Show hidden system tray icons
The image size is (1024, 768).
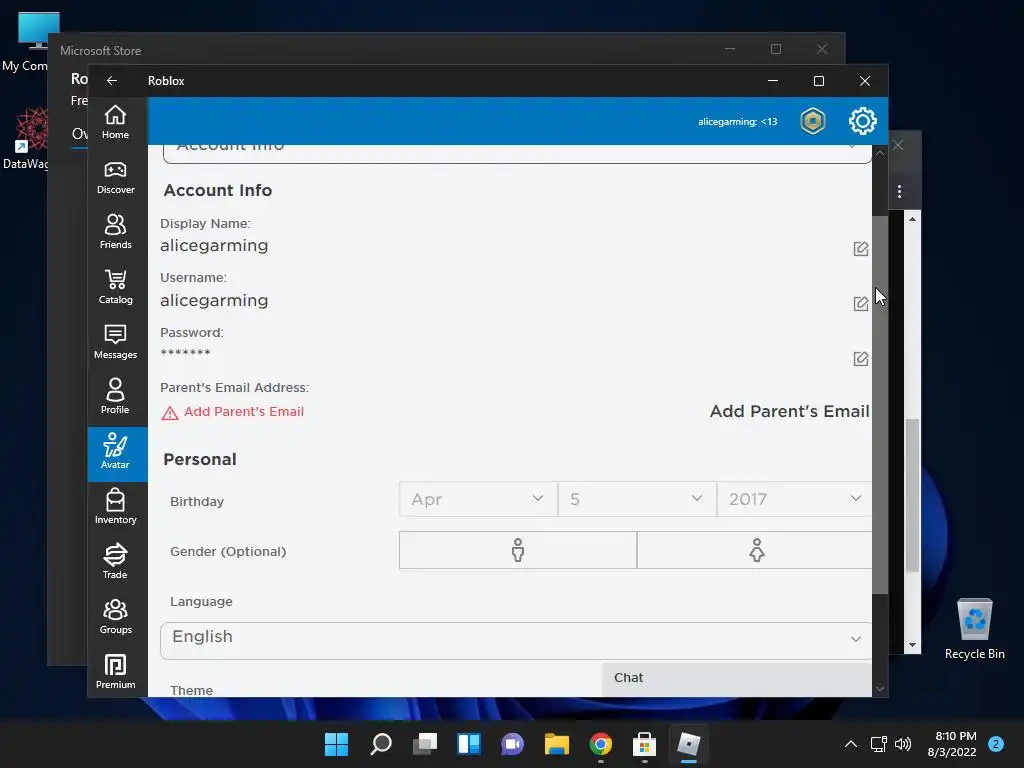(x=850, y=744)
